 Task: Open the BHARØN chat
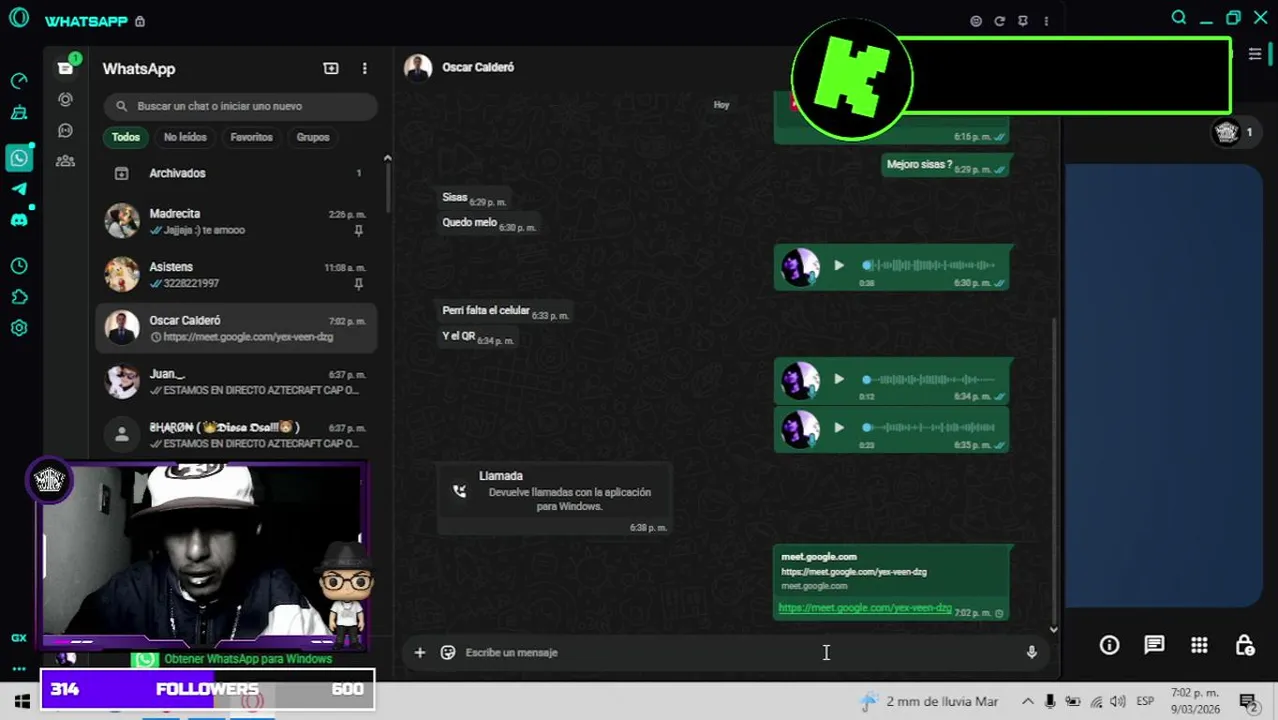pos(237,435)
